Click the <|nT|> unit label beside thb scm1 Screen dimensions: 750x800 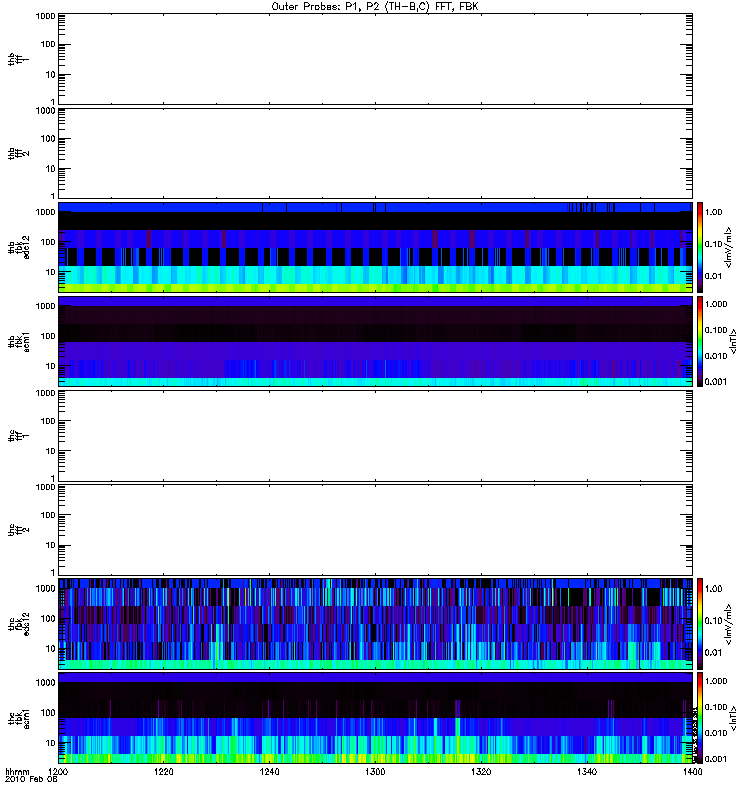(x=733, y=341)
